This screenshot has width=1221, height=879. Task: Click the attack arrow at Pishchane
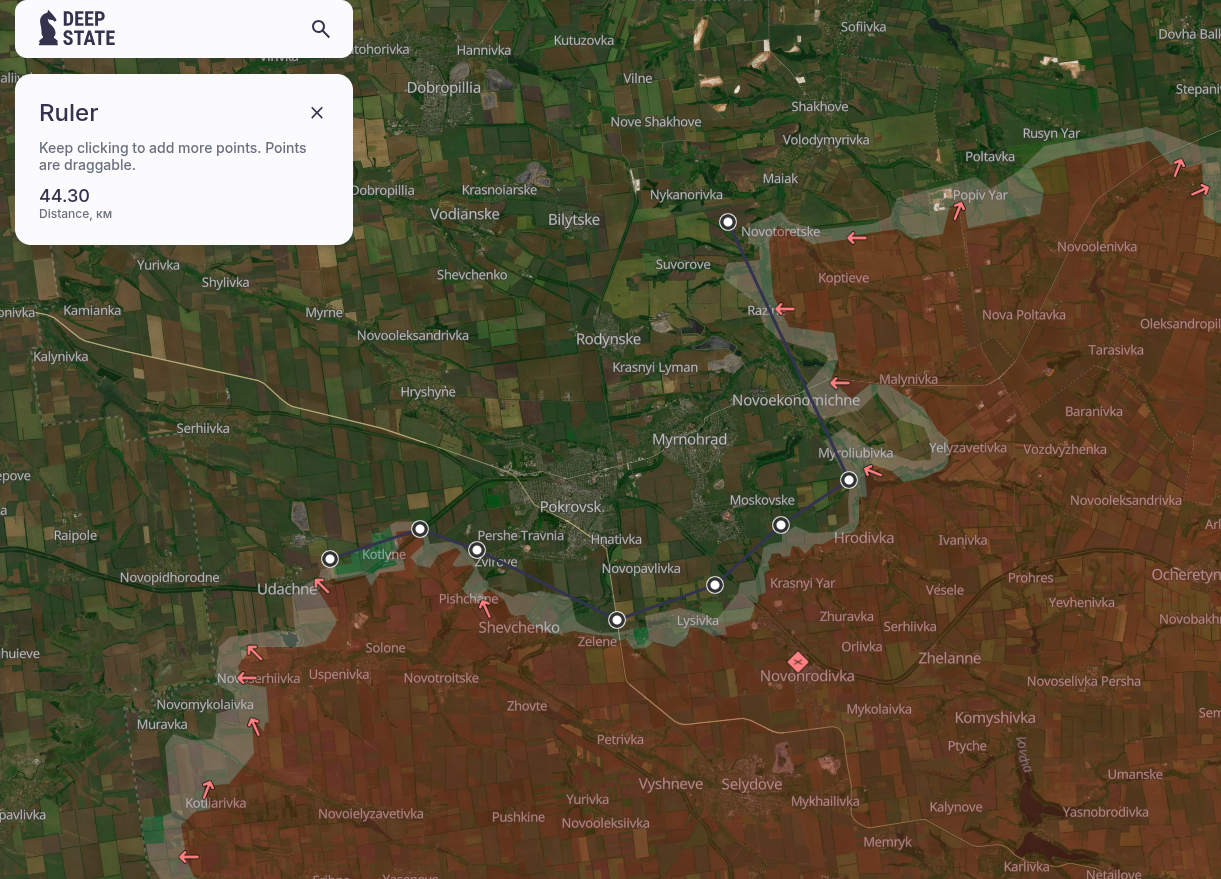click(485, 608)
